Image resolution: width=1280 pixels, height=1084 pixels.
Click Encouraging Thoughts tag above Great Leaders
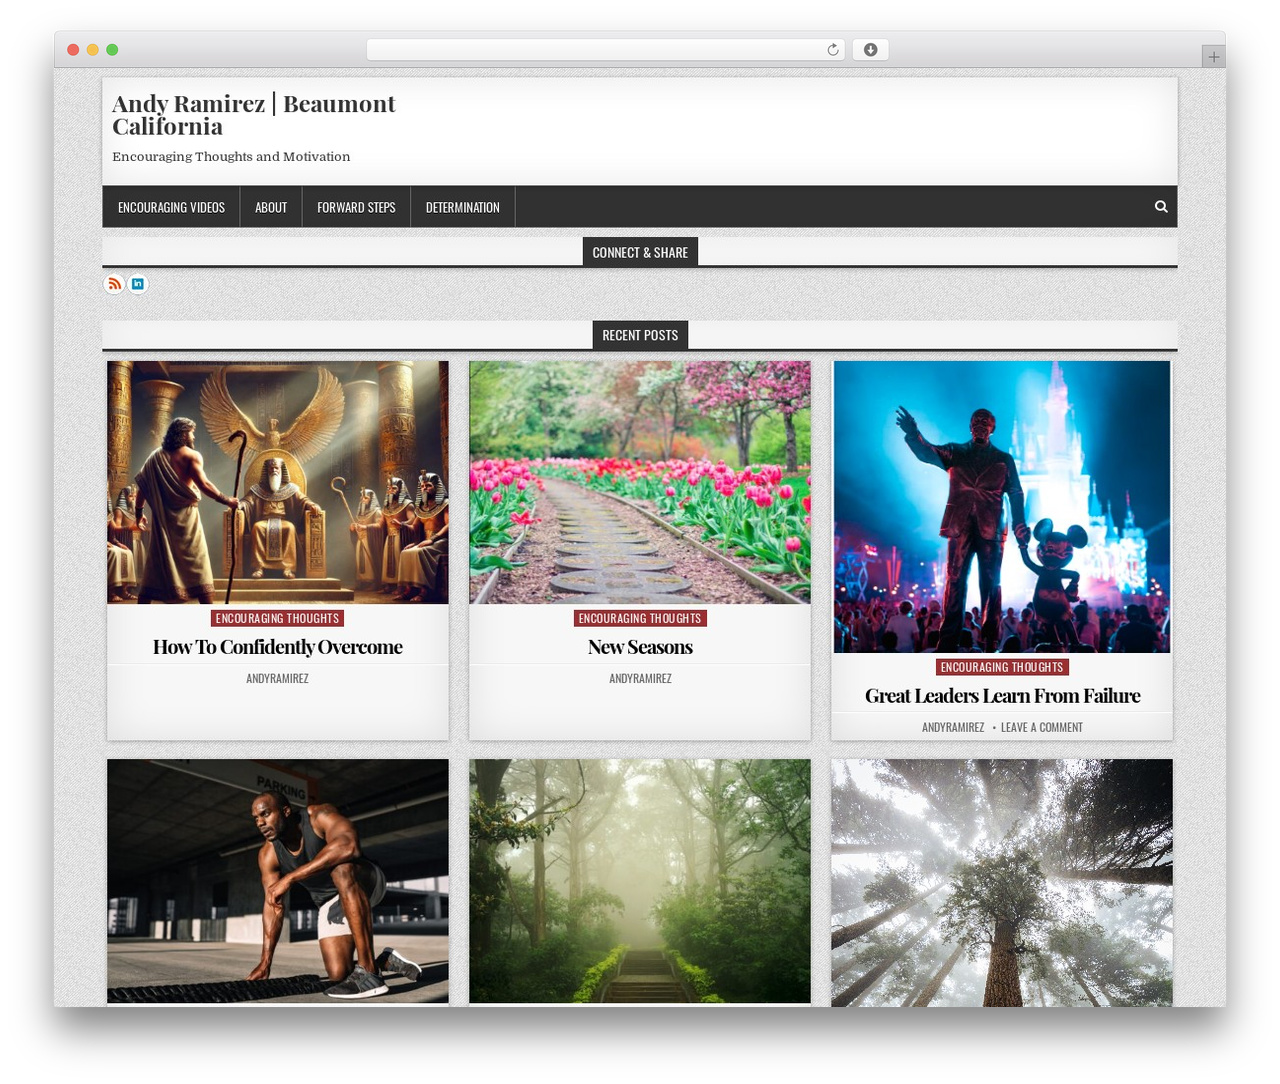click(x=1002, y=667)
